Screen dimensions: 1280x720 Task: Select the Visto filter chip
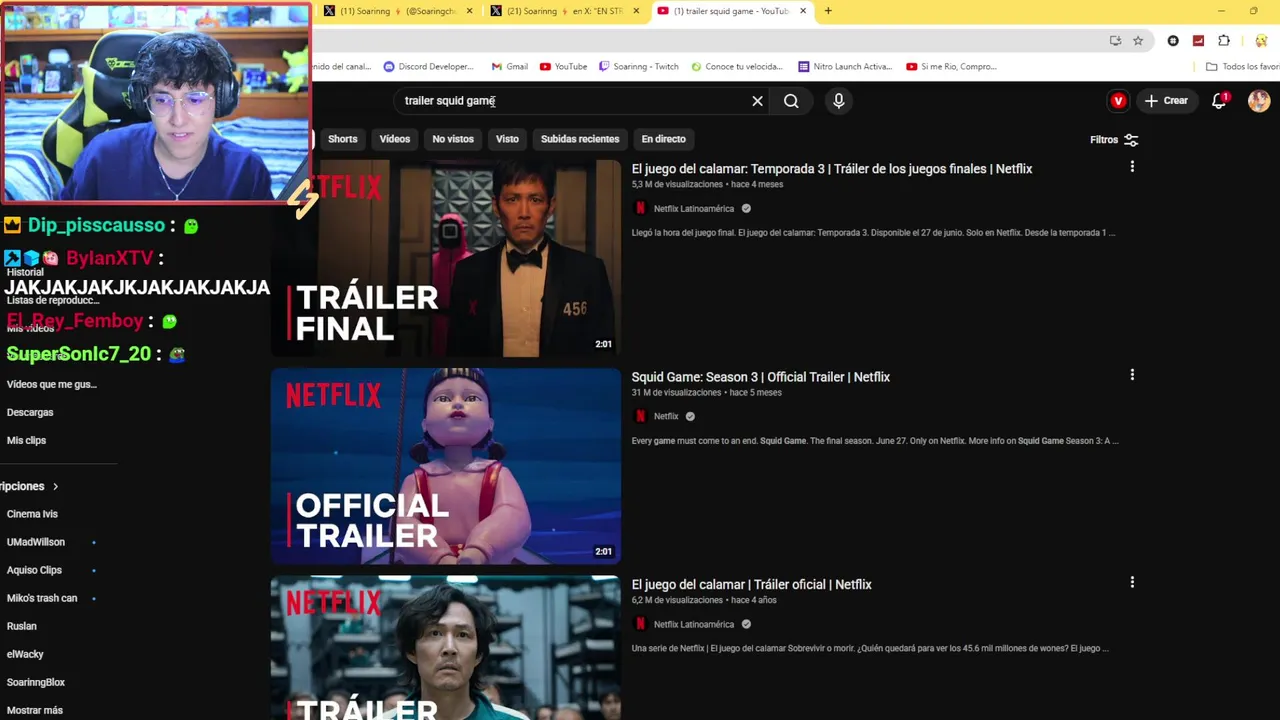point(507,139)
